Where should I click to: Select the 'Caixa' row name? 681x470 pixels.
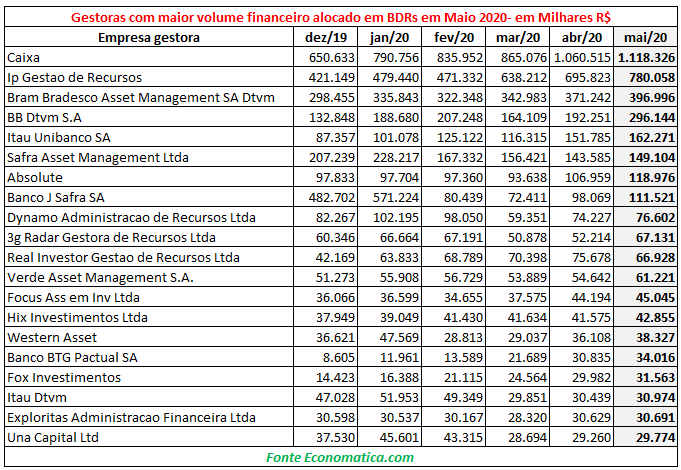(x=23, y=57)
